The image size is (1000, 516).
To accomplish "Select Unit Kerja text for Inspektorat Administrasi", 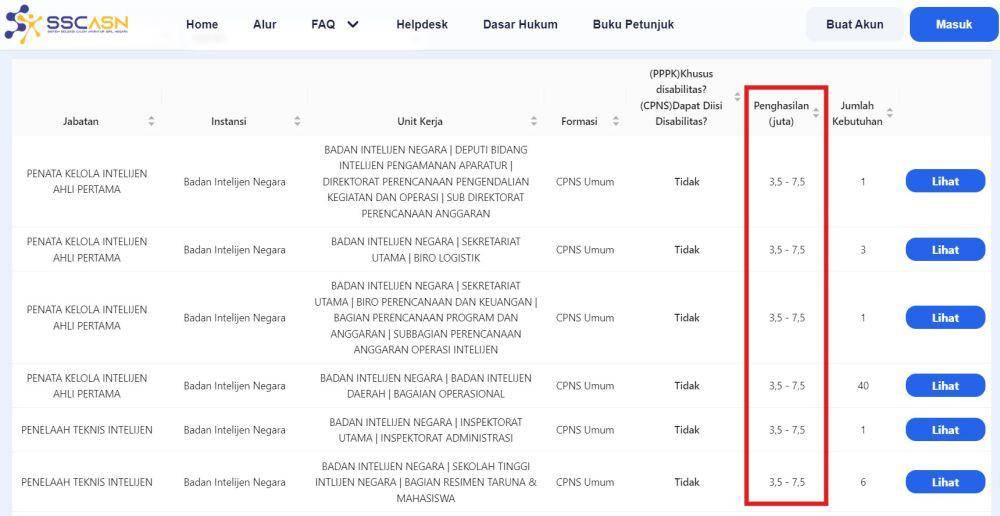I will point(425,430).
